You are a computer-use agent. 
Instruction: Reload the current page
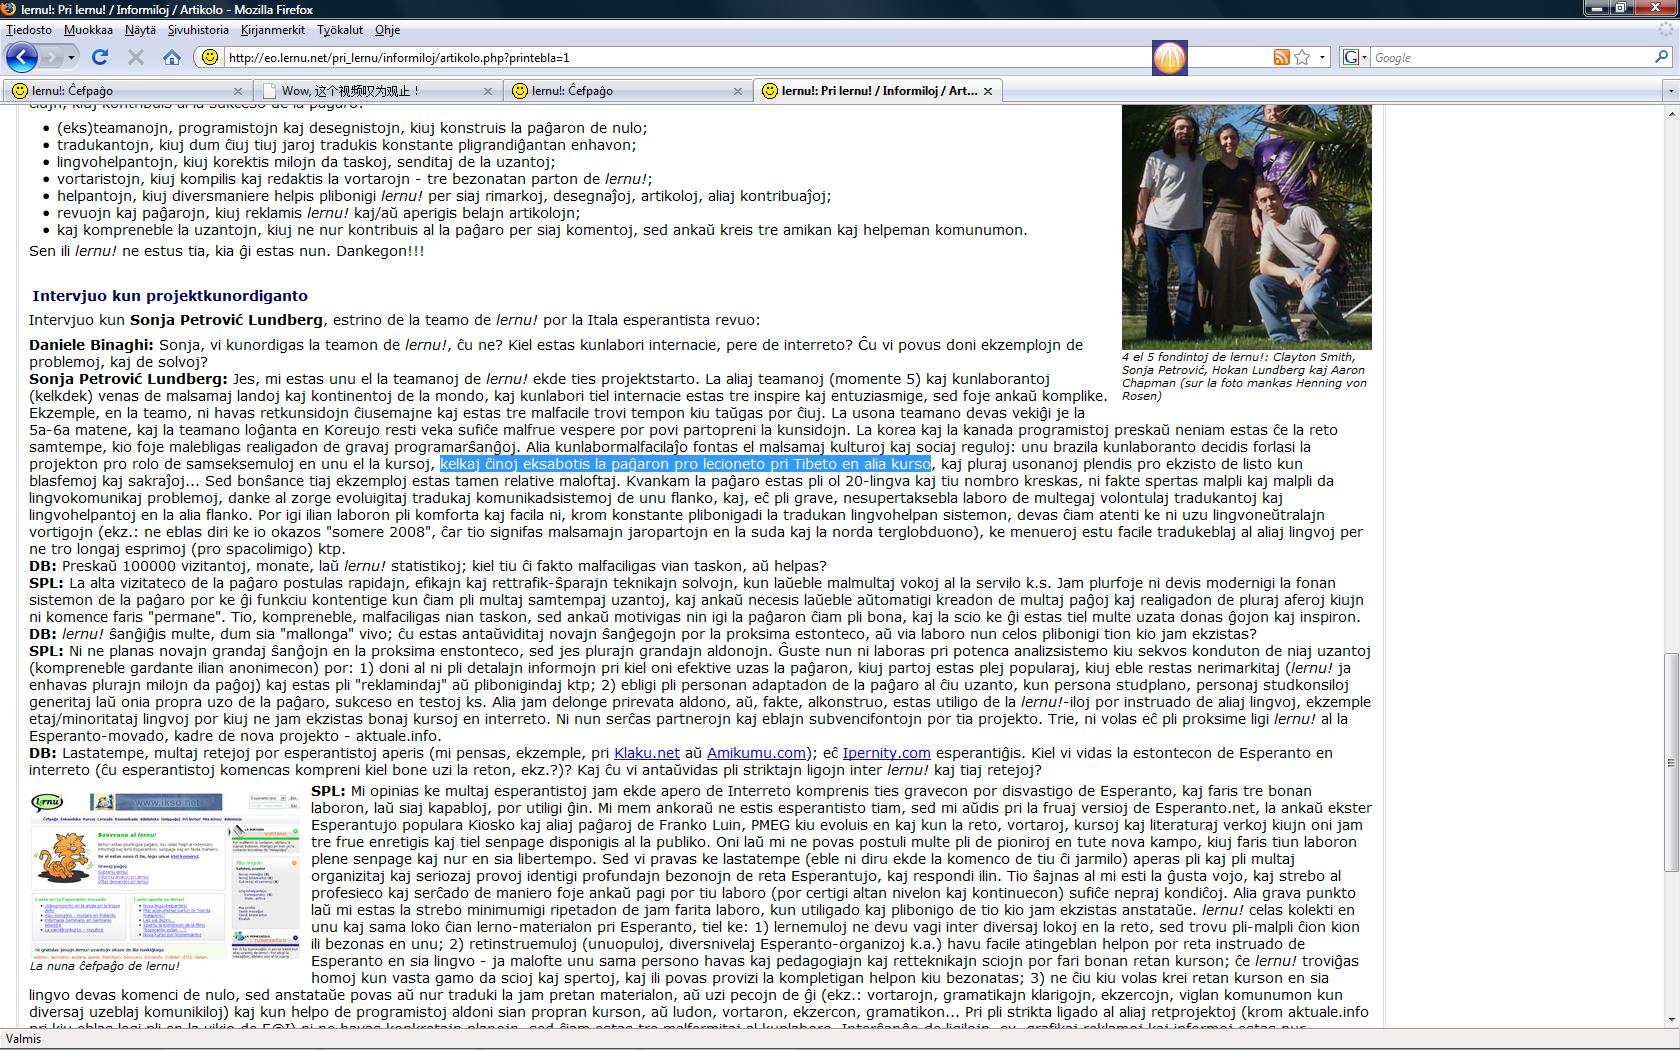(x=99, y=57)
